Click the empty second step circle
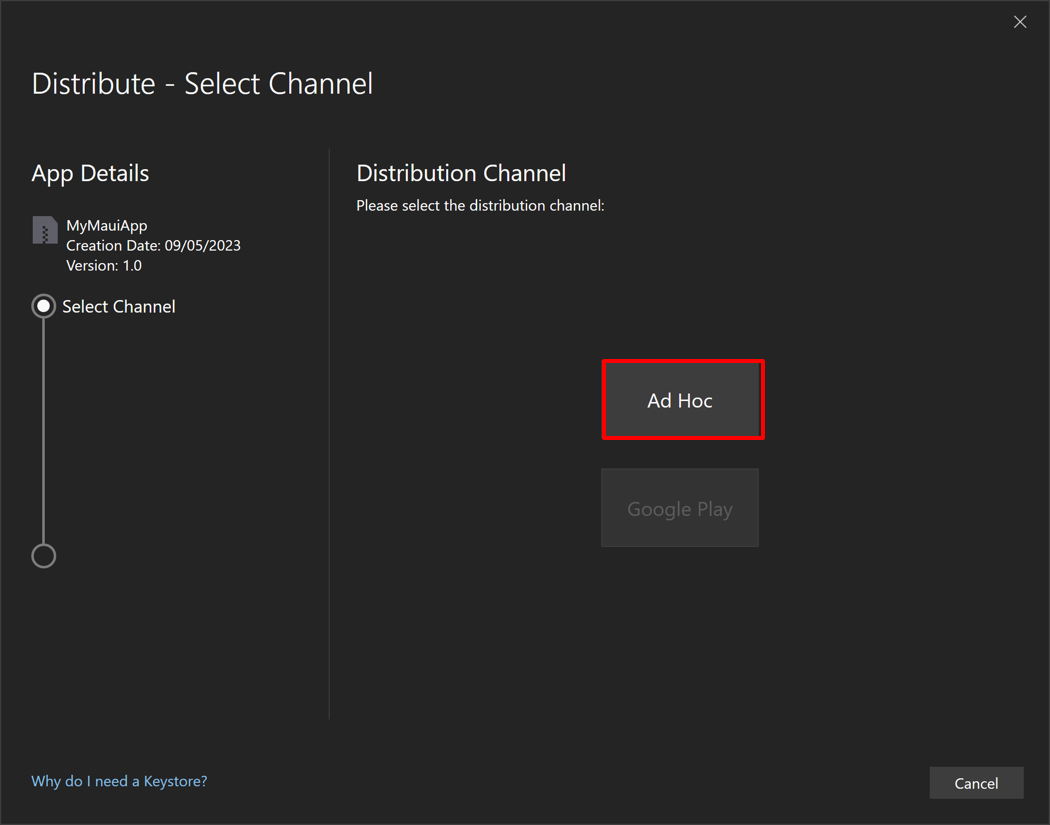 (x=44, y=556)
